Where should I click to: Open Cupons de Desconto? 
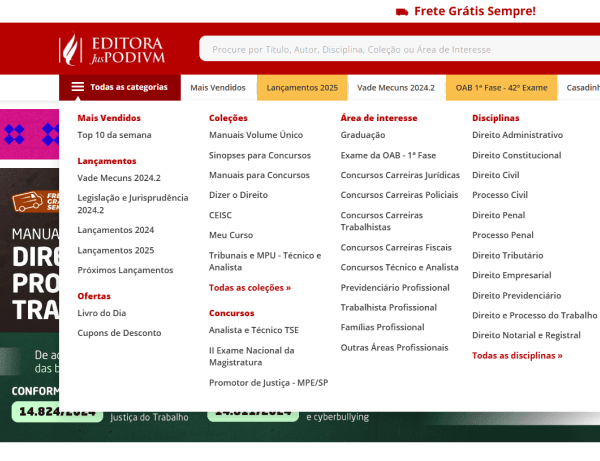pyautogui.click(x=119, y=333)
